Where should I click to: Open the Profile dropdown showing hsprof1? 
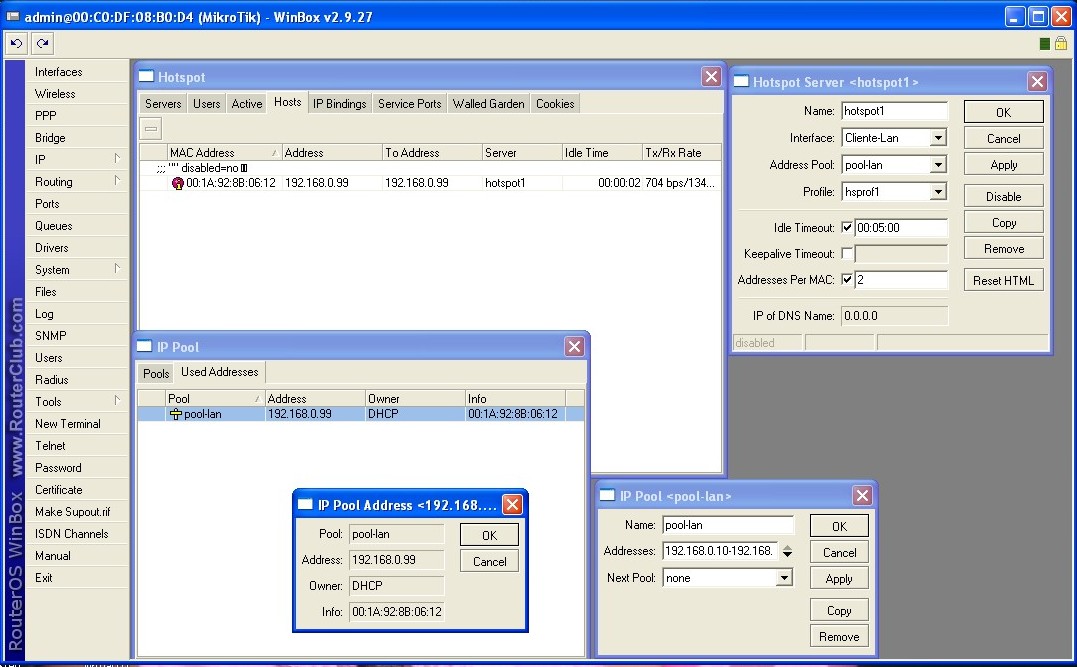click(938, 192)
